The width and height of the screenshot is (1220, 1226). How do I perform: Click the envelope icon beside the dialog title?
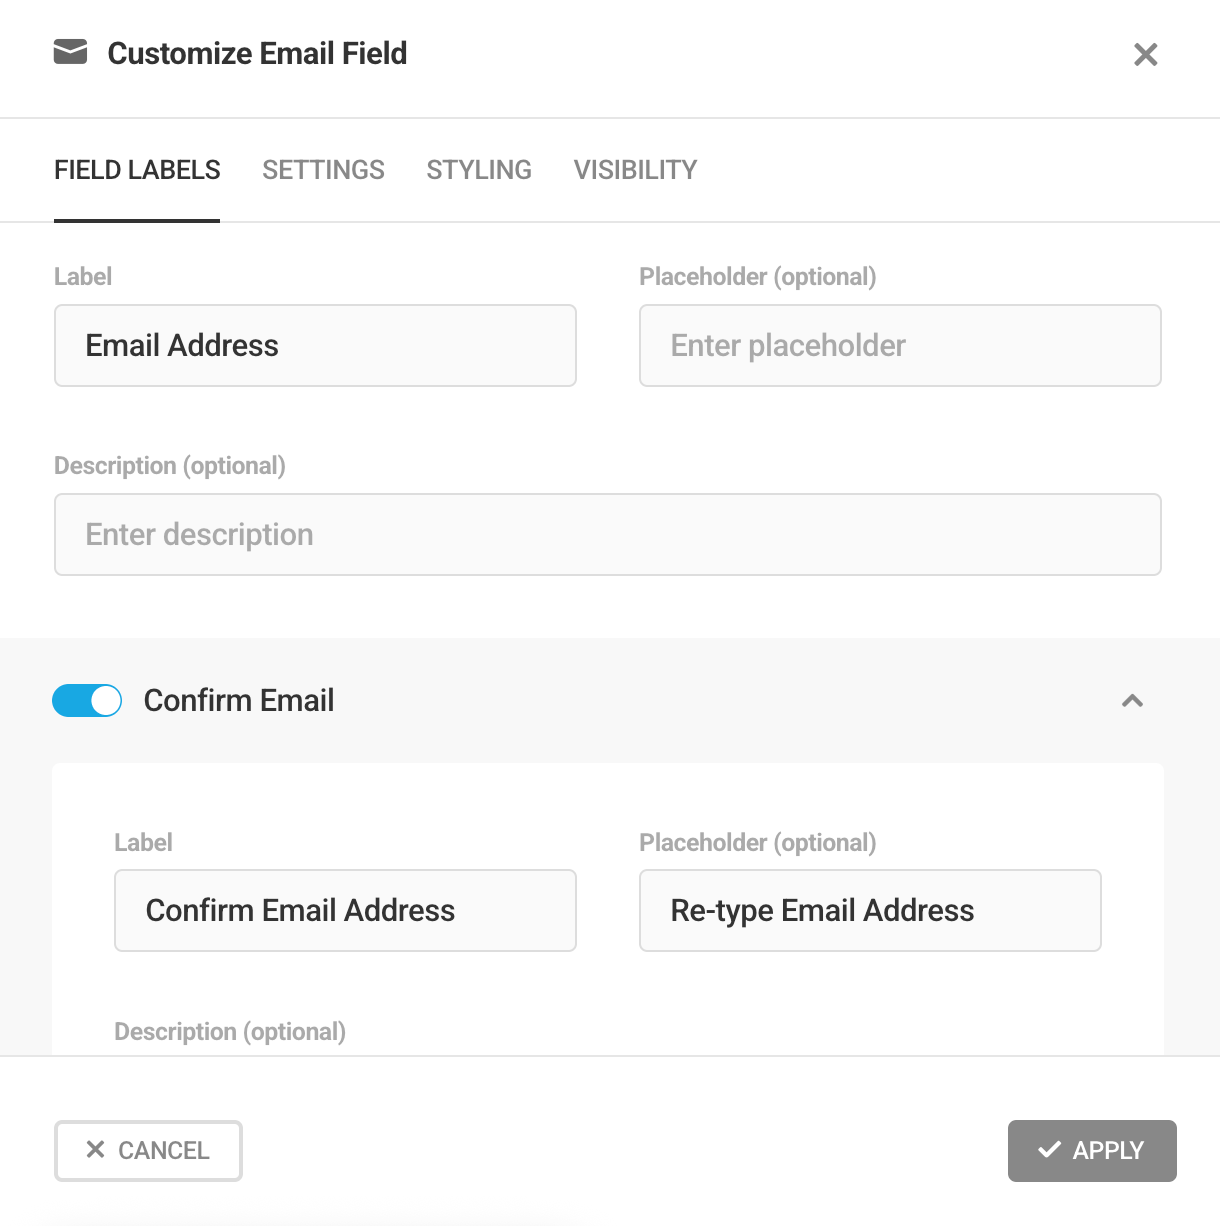[68, 54]
